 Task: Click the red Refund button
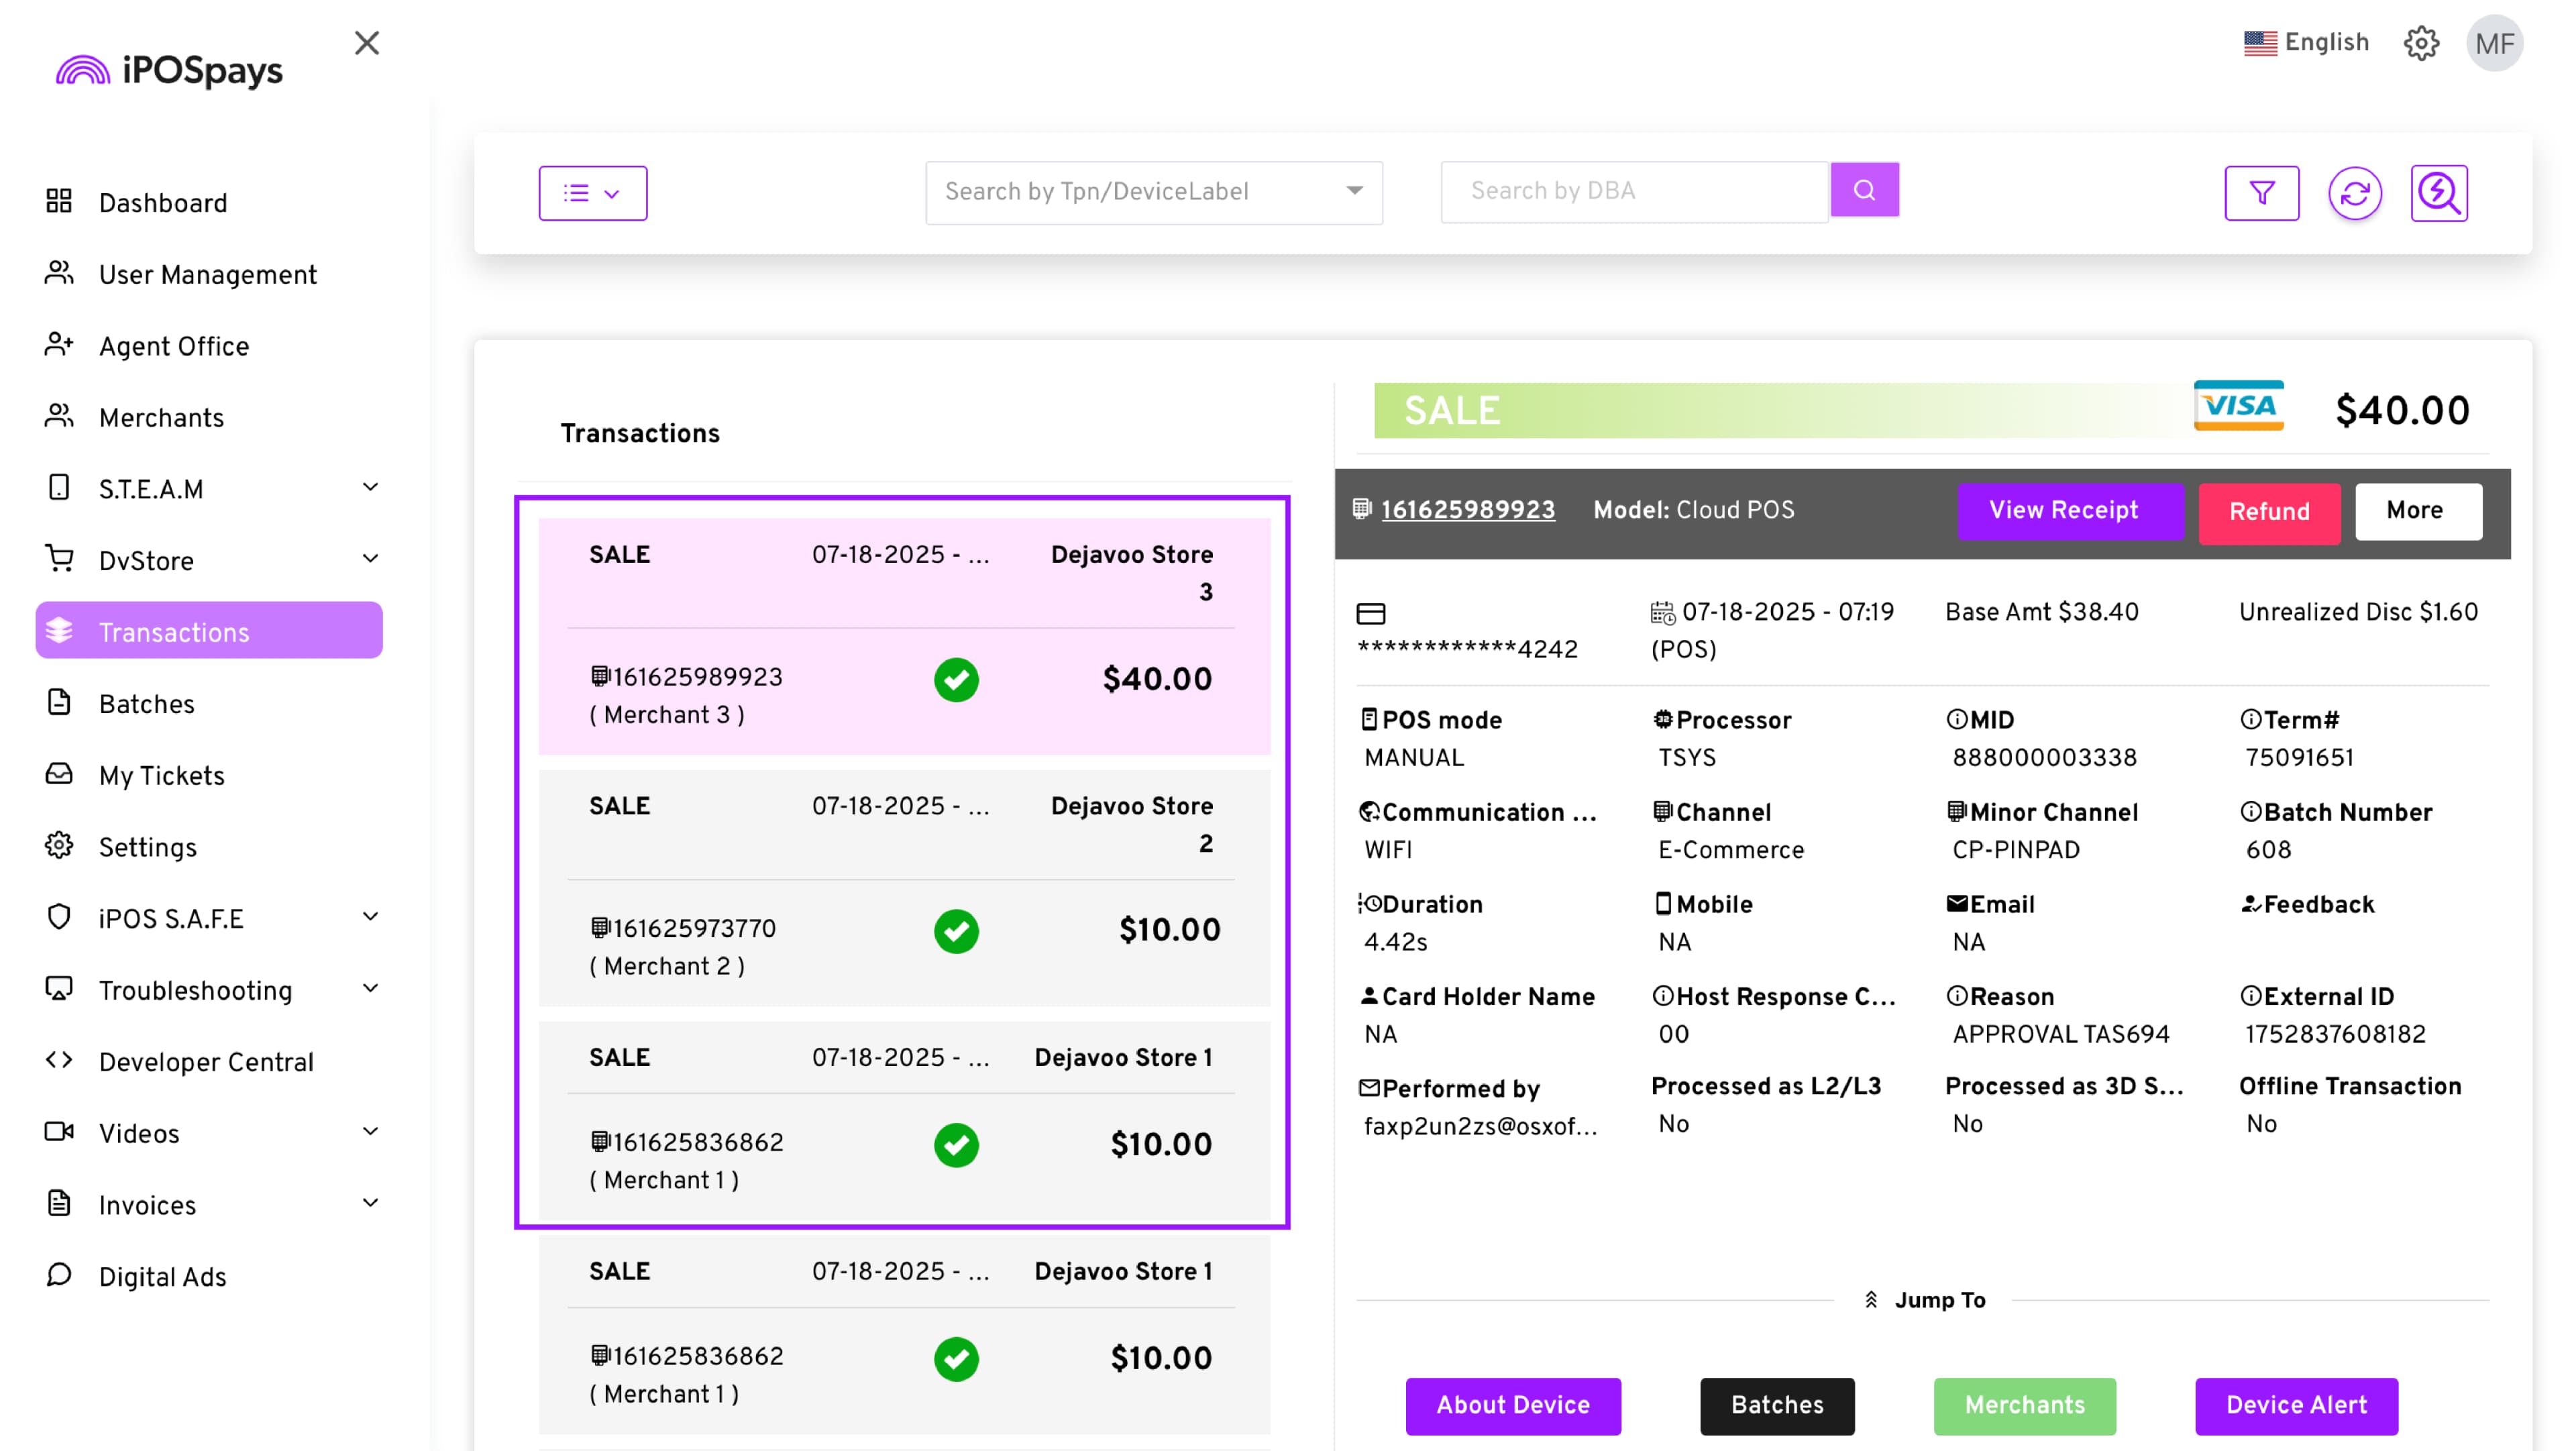[x=2268, y=512]
